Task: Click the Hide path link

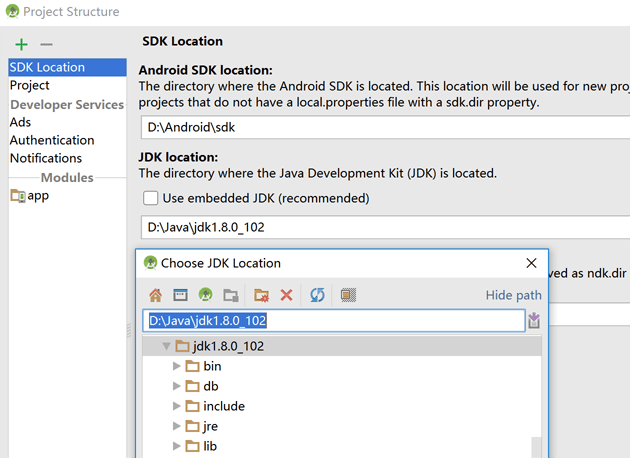Action: pos(513,295)
